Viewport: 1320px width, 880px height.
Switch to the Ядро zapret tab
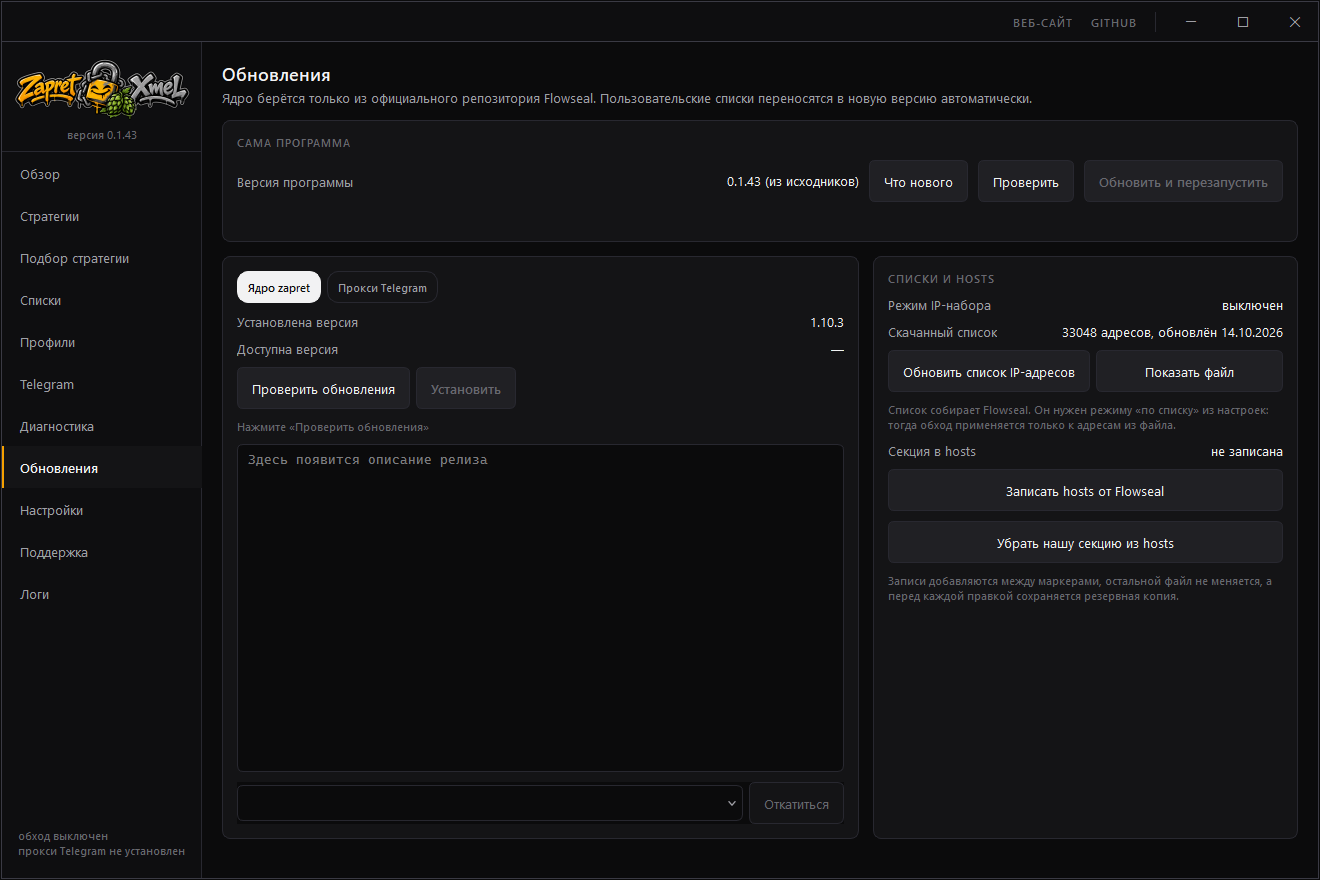(279, 288)
